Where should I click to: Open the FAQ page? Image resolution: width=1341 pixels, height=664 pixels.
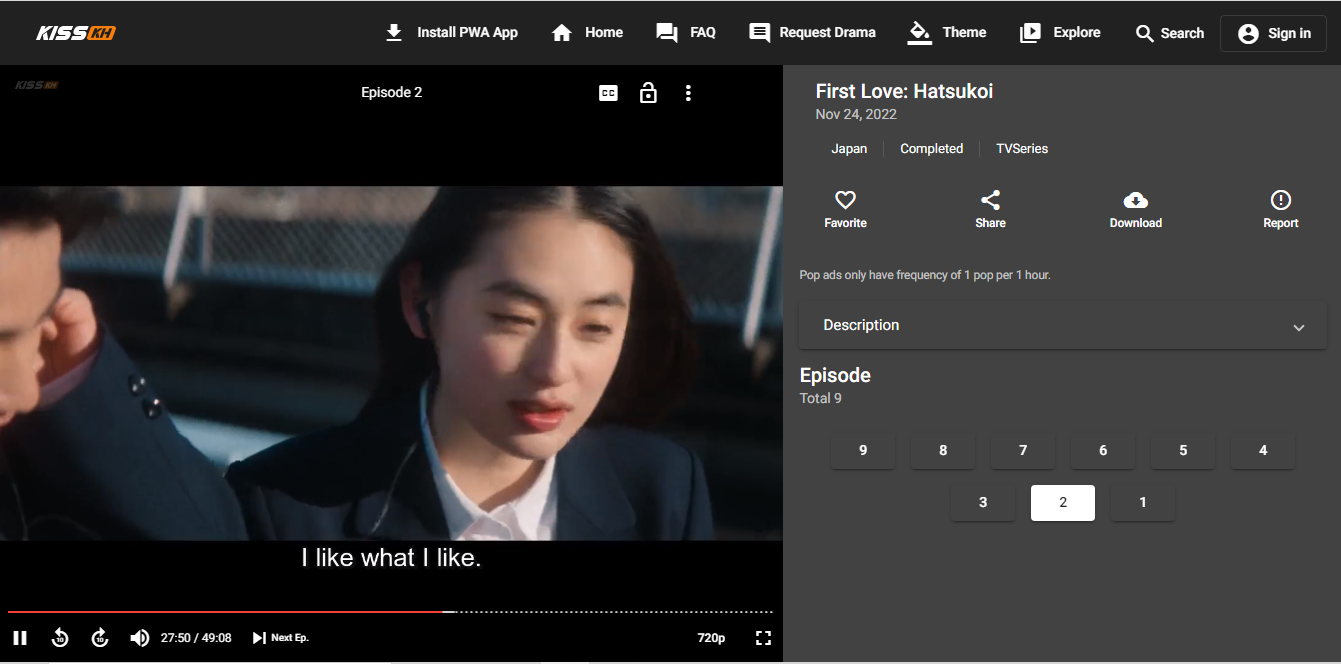(686, 33)
